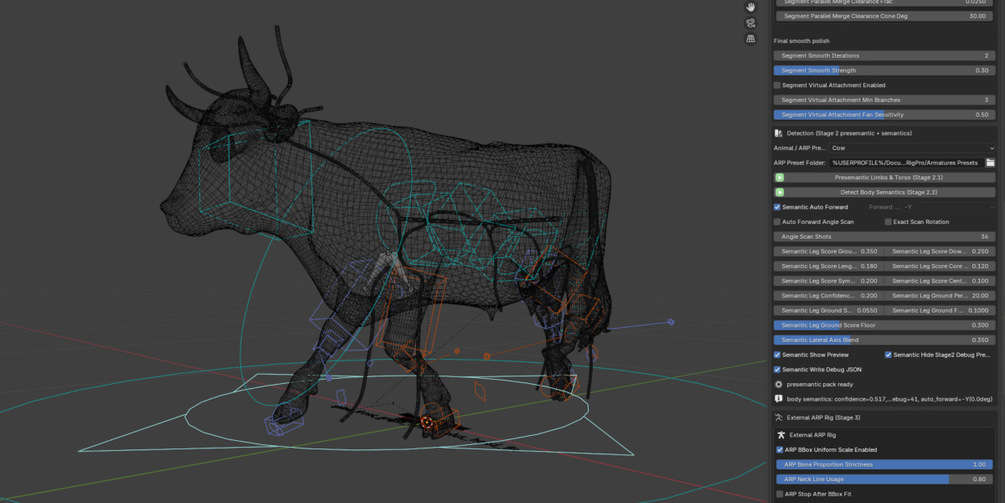Viewport: 1005px width, 503px height.
Task: Click the body semantics info icon
Action: tap(778, 399)
